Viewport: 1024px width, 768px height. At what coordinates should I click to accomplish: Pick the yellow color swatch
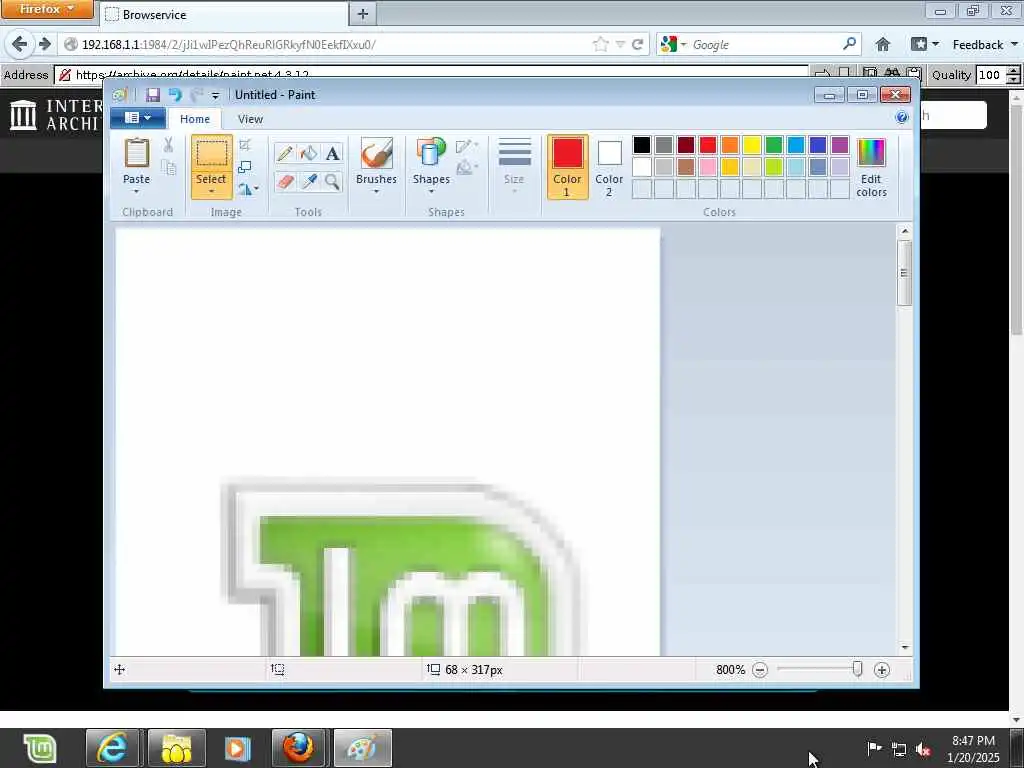point(752,145)
